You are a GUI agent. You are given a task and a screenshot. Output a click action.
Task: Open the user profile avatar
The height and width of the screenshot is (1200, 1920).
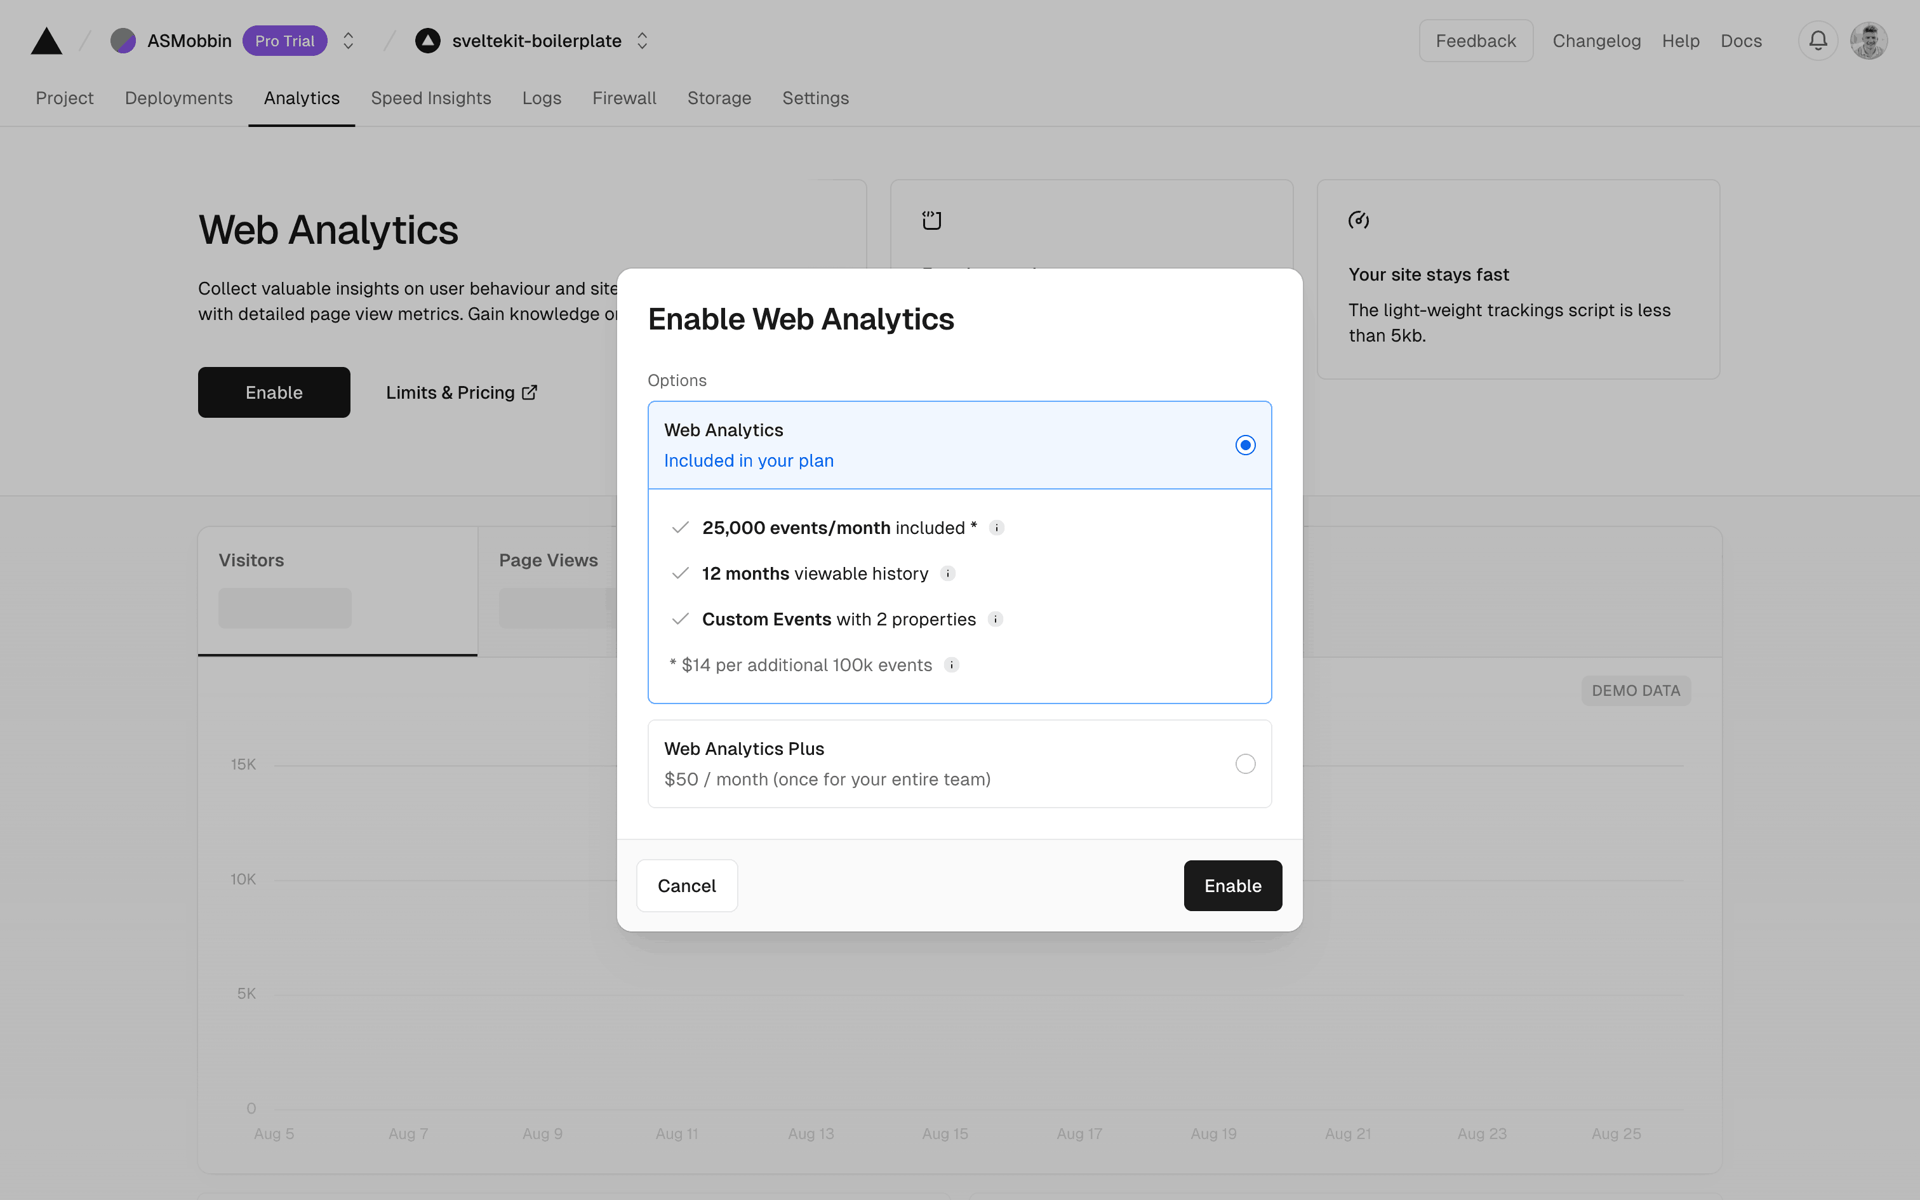click(1868, 41)
